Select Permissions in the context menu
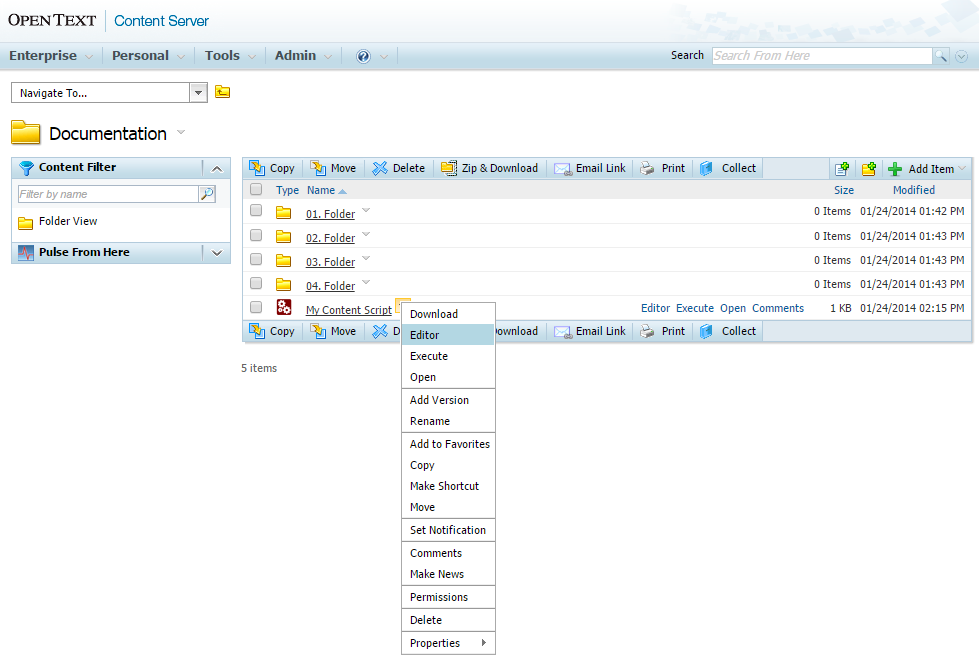 [x=439, y=597]
